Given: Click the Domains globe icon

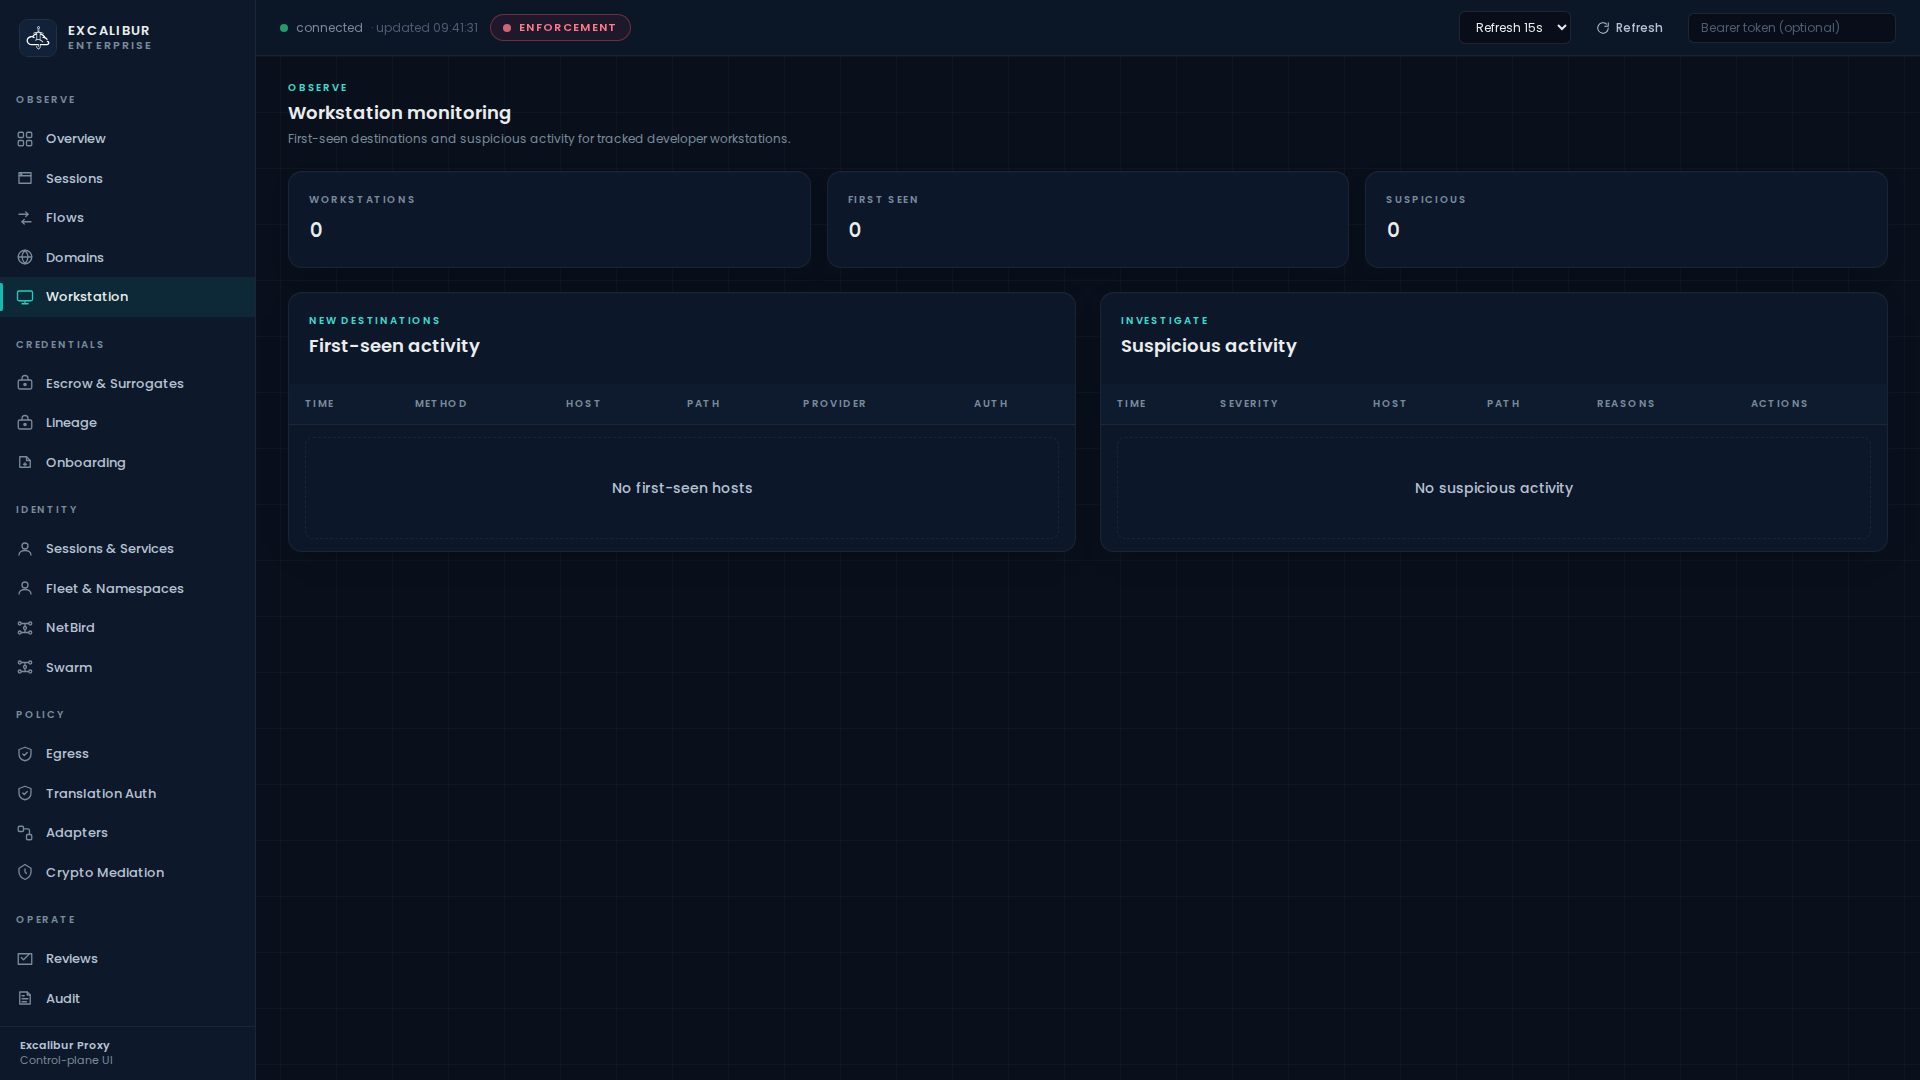Looking at the screenshot, I should point(25,258).
